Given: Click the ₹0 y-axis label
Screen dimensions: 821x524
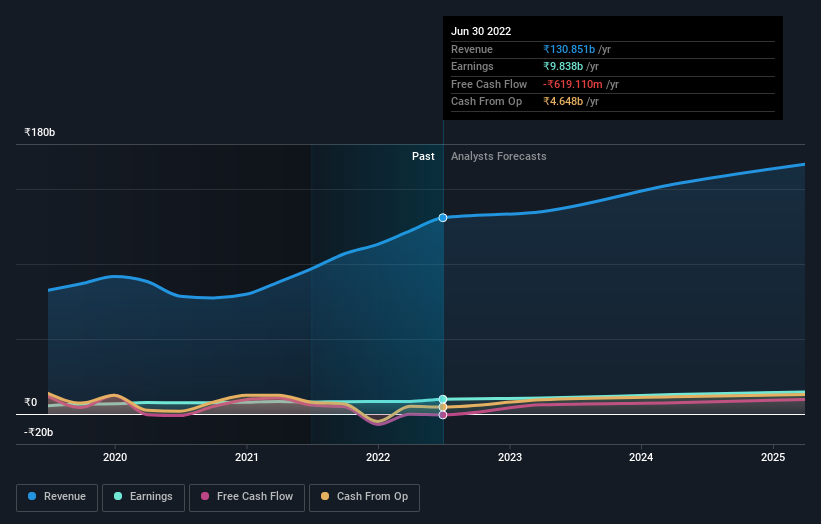Looking at the screenshot, I should pos(31,403).
